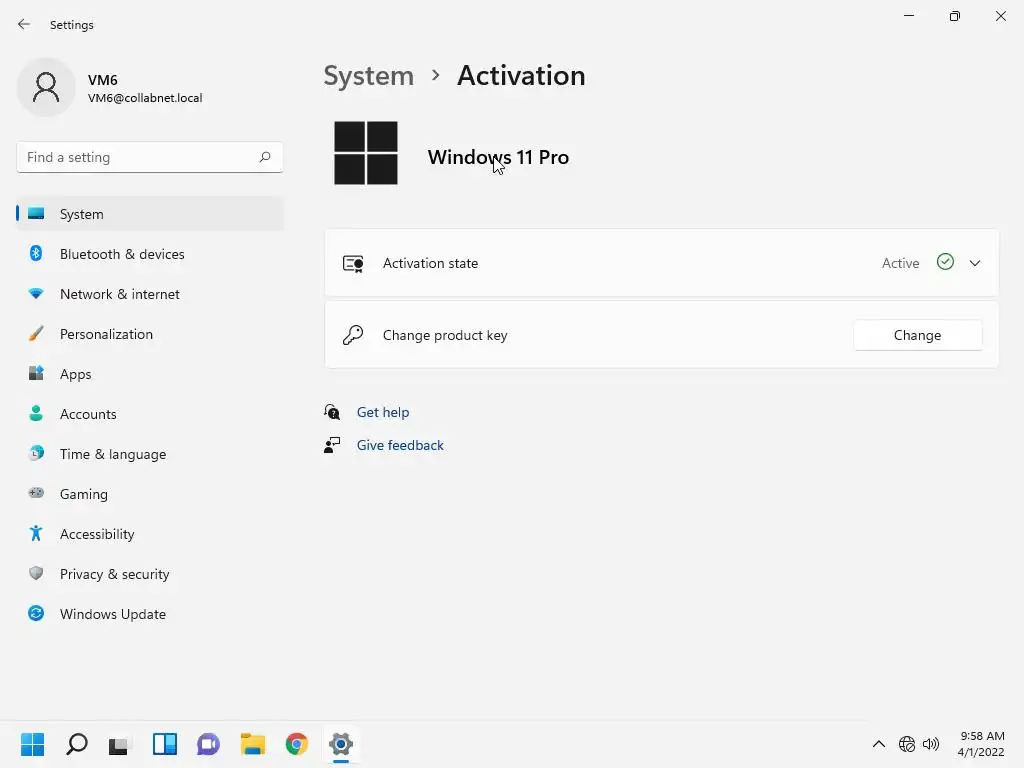Viewport: 1024px width, 768px height.
Task: Click the Give feedback link
Action: coord(400,445)
